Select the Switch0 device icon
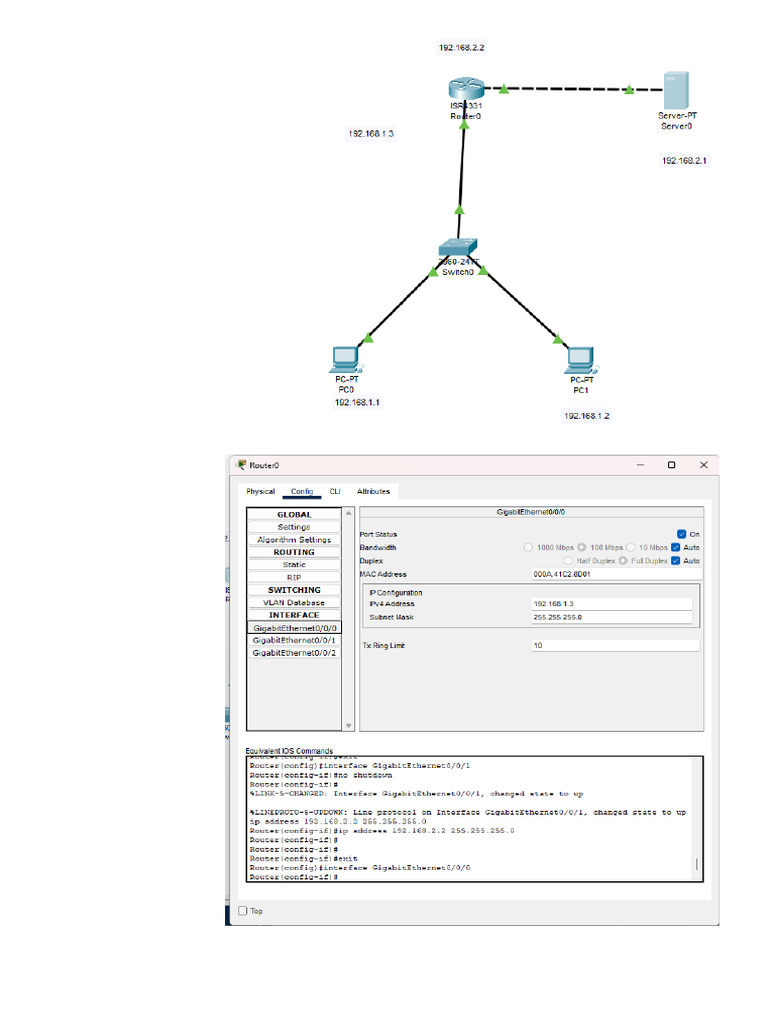 458,248
